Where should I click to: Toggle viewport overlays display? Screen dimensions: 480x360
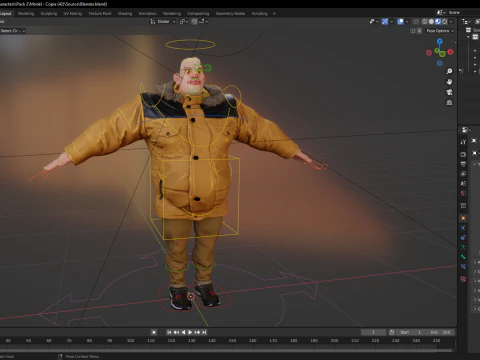pos(401,22)
